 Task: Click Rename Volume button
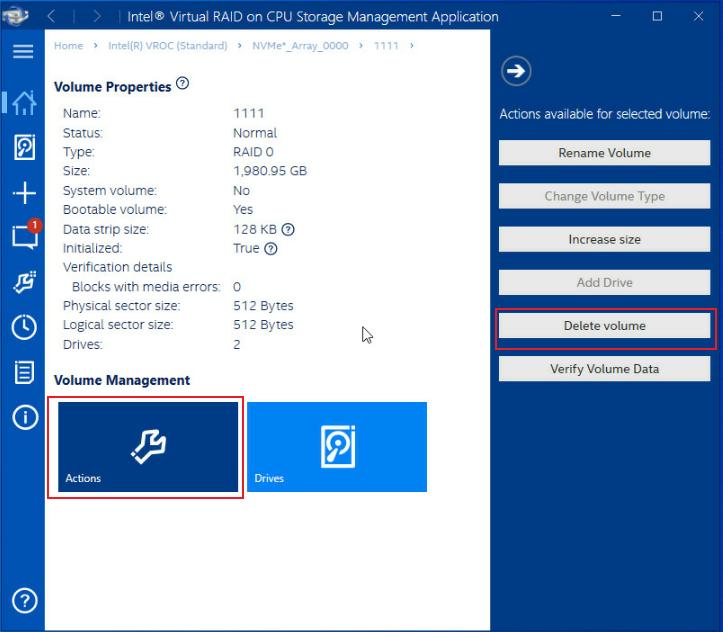604,153
